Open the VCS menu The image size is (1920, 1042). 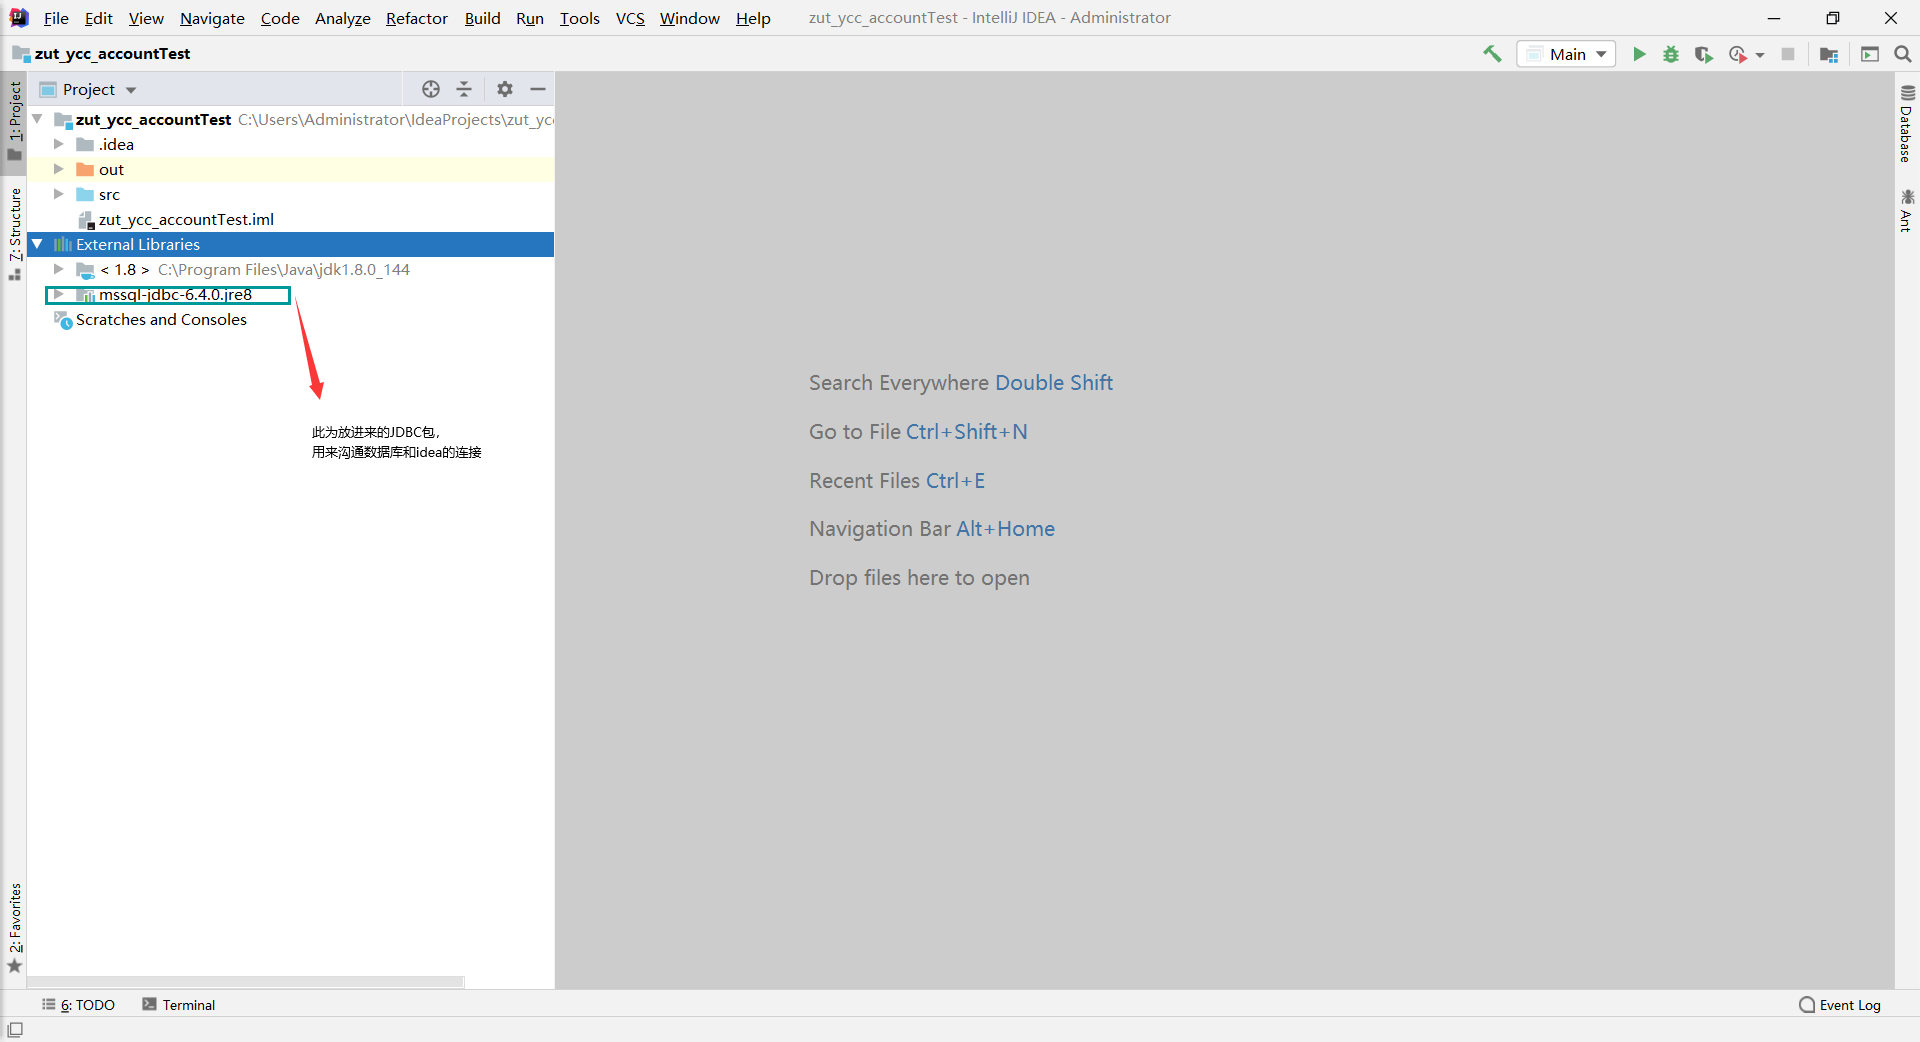click(630, 18)
